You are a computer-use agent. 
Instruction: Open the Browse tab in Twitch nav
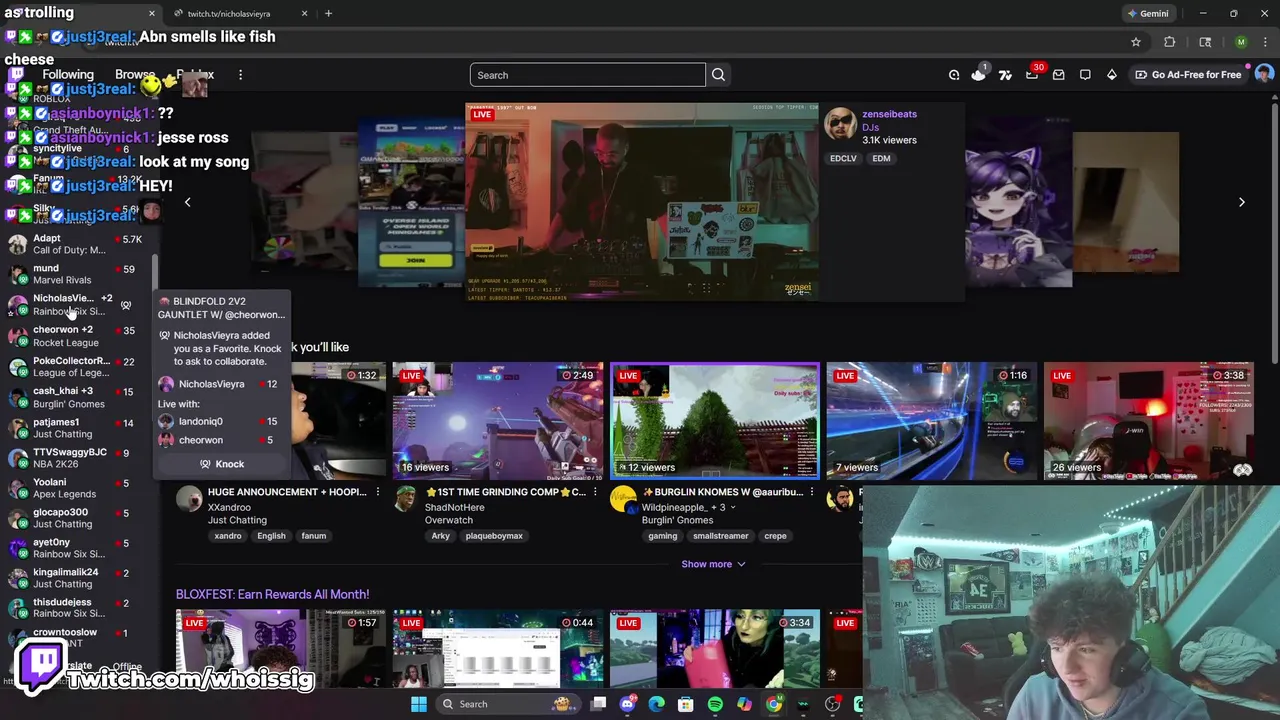click(135, 75)
